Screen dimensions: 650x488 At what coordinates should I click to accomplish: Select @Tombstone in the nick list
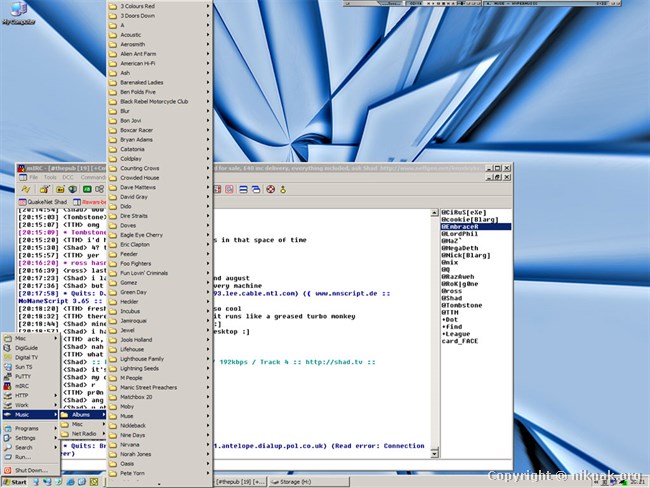point(476,305)
